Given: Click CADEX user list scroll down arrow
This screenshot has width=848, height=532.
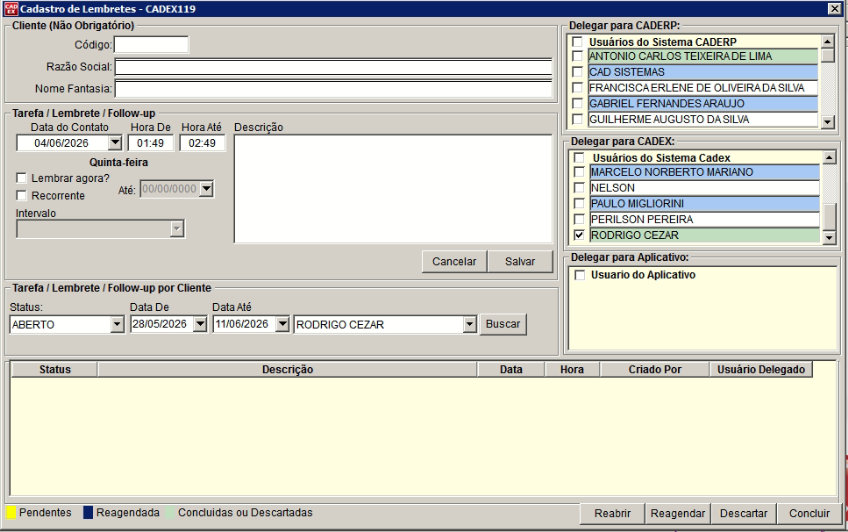Looking at the screenshot, I should pos(829,237).
